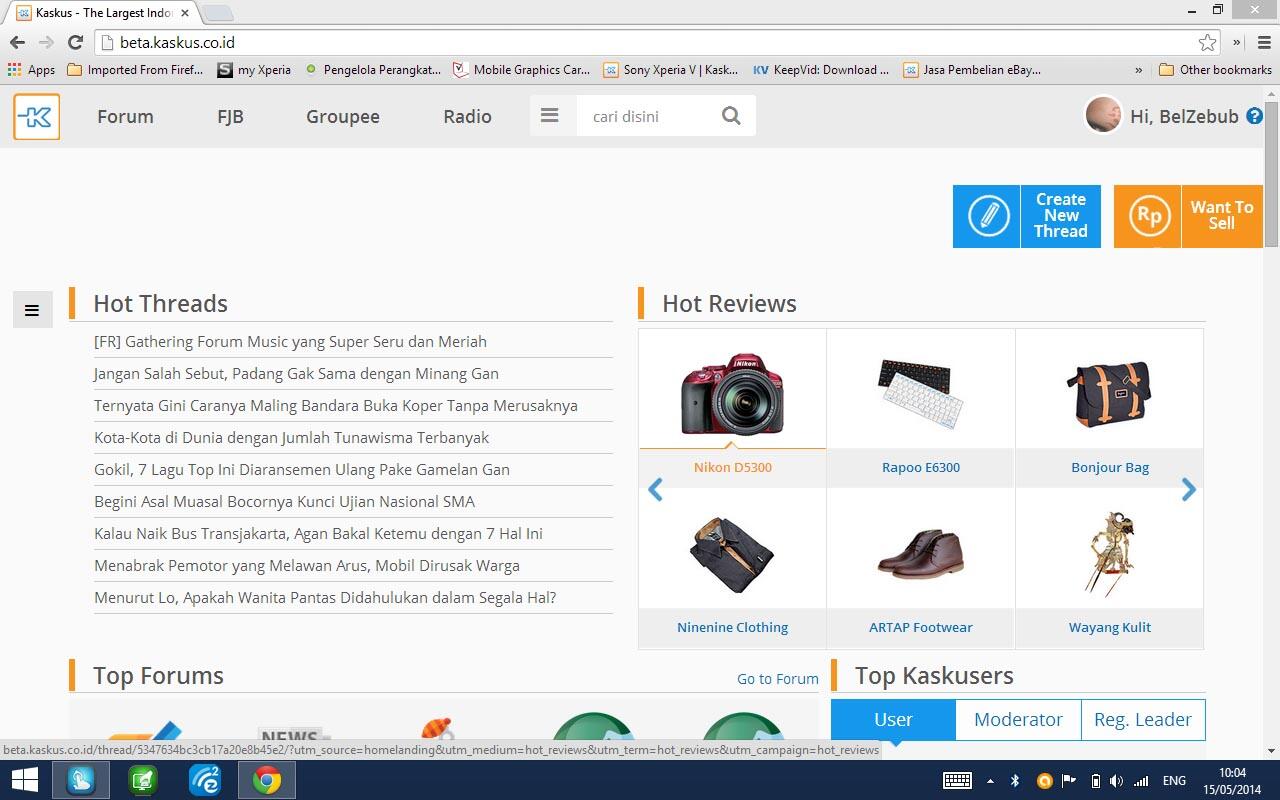This screenshot has width=1280, height=800.
Task: Open the Chrome menu icon
Action: point(1264,42)
